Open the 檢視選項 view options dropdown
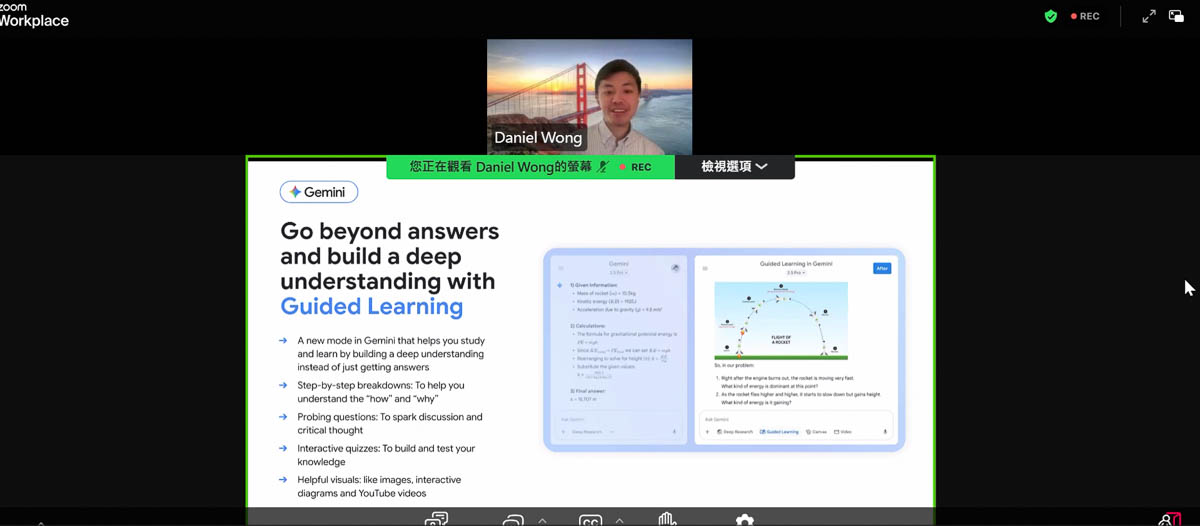1200x526 pixels. point(734,167)
